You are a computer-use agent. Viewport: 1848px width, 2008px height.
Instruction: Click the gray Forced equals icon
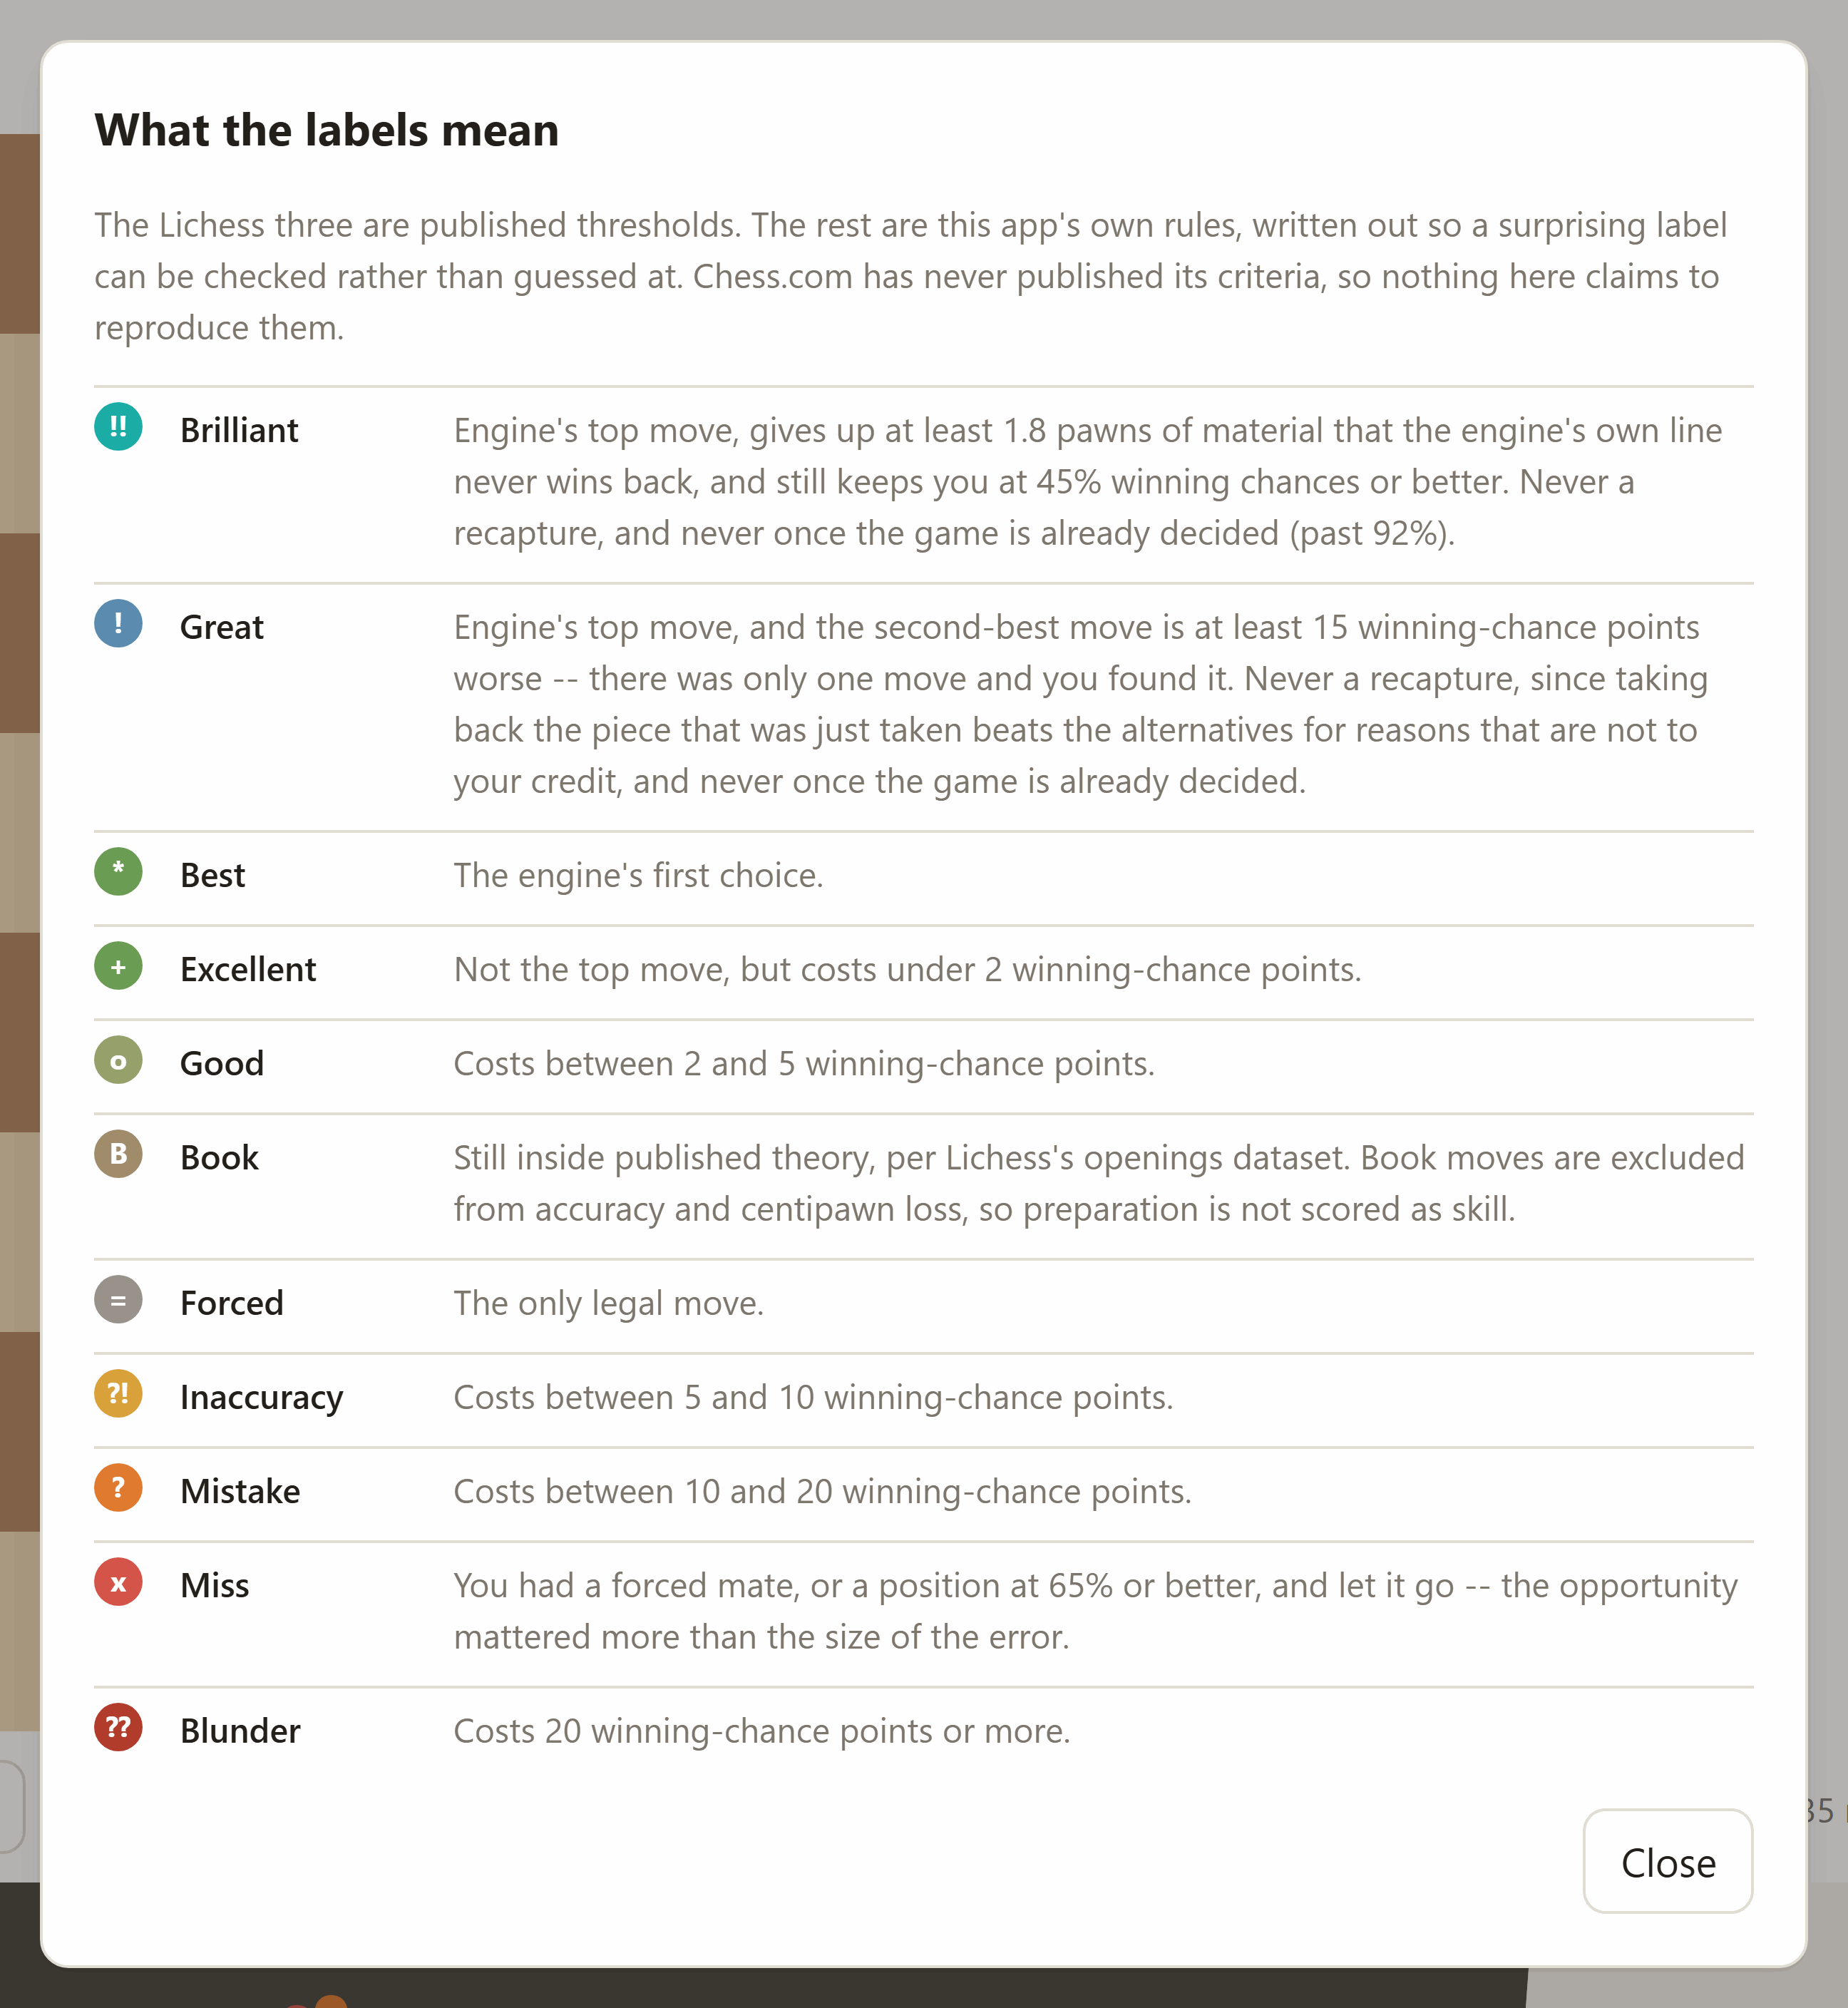pos(118,1300)
